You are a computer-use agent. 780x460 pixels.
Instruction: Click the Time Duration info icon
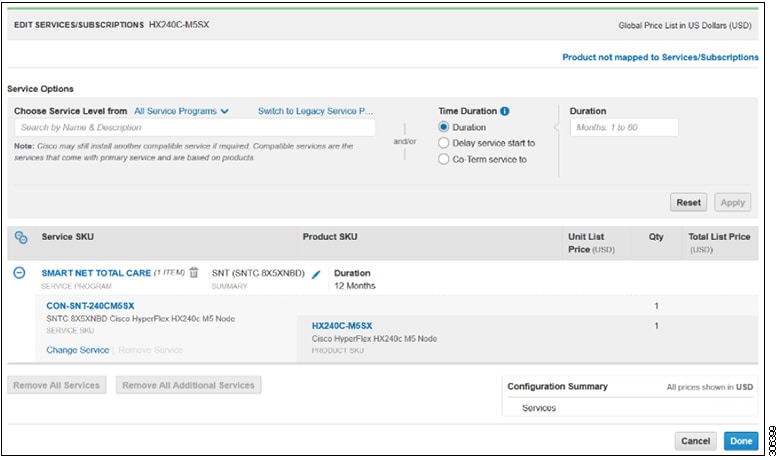[x=504, y=111]
